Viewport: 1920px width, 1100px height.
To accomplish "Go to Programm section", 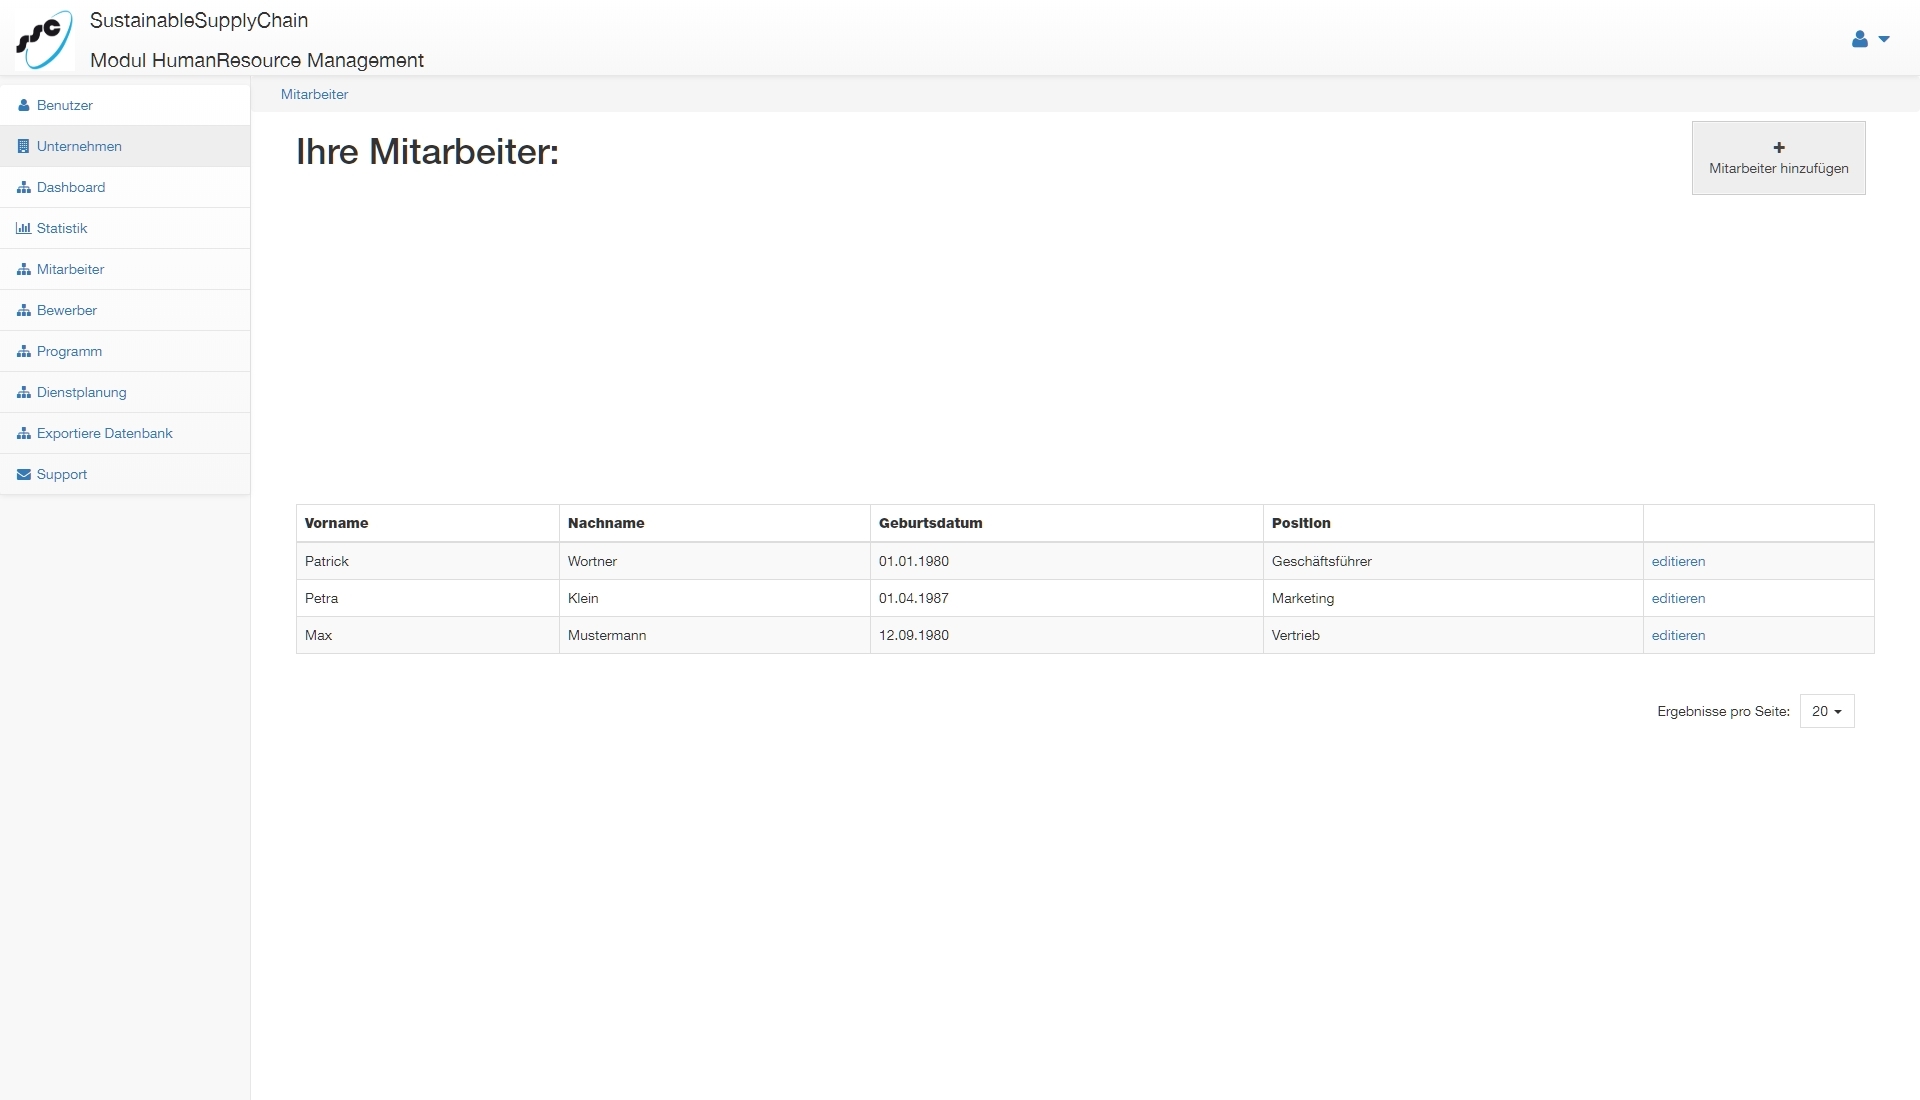I will 69,351.
